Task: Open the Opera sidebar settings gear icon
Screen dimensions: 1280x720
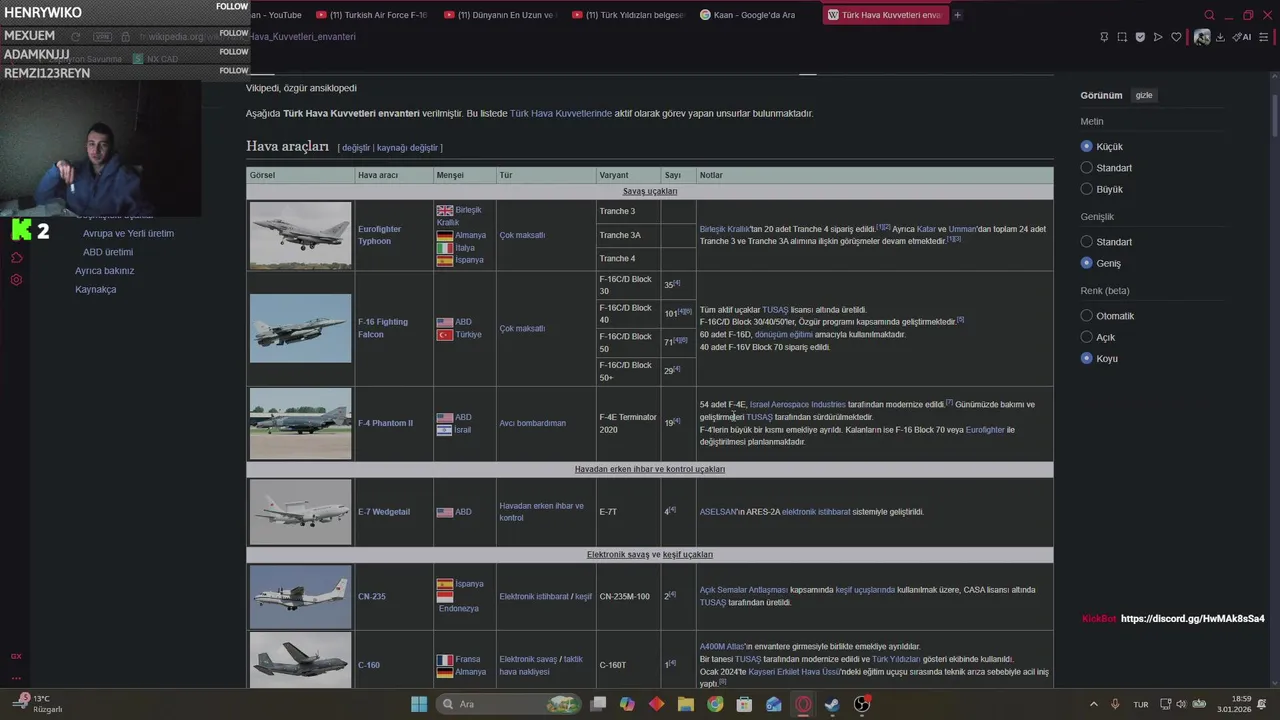Action: click(x=16, y=280)
